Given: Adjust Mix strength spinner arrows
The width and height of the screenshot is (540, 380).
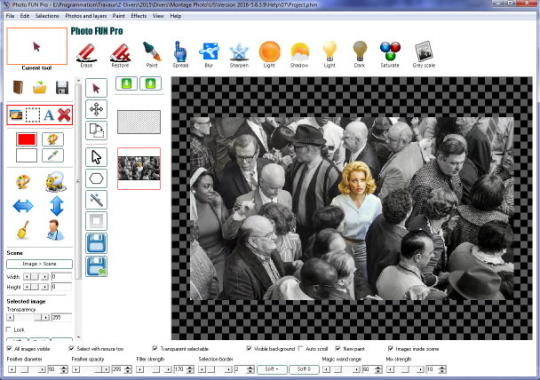Looking at the screenshot, I should click(443, 370).
